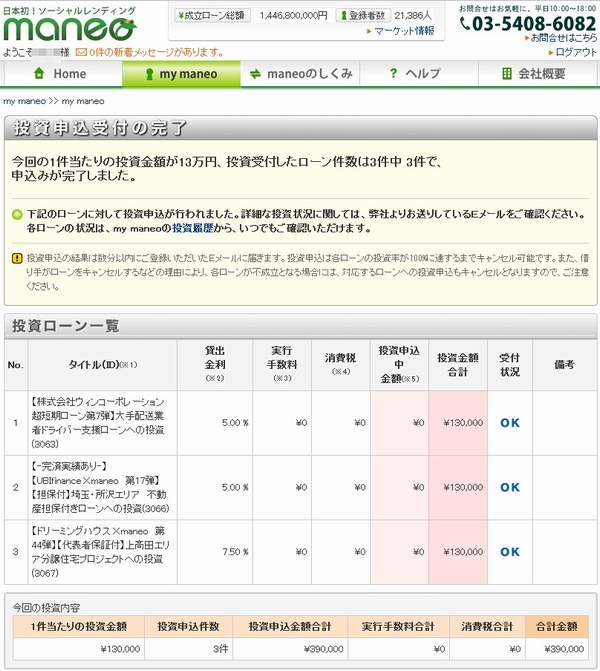
Task: Click the 備考 column header
Action: point(564,365)
